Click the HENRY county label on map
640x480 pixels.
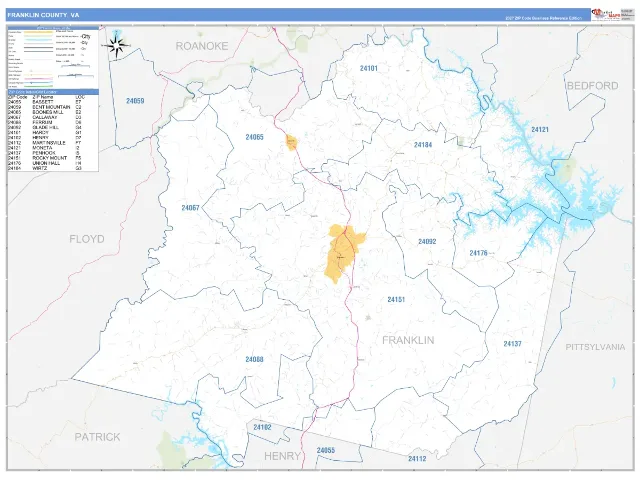point(282,456)
